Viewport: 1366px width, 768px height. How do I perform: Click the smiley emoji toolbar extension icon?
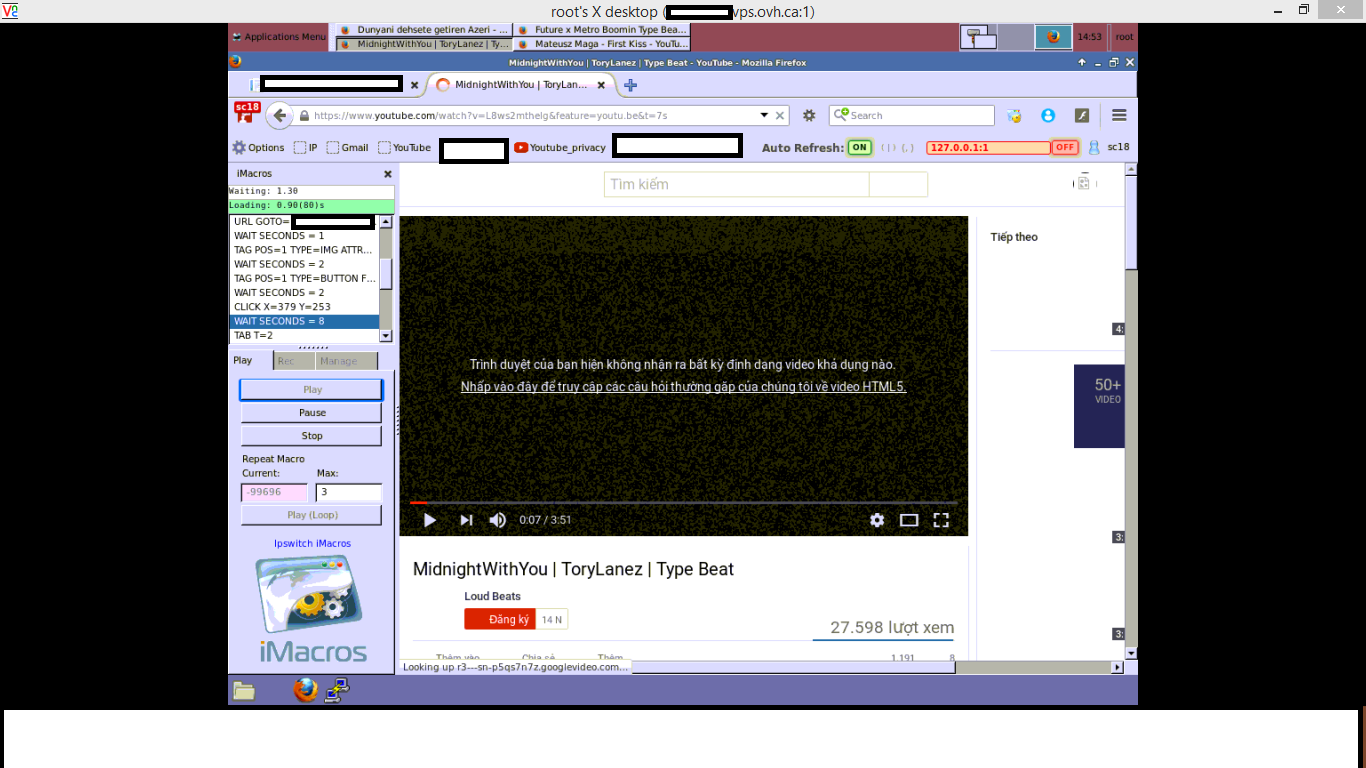pyautogui.click(x=1015, y=115)
